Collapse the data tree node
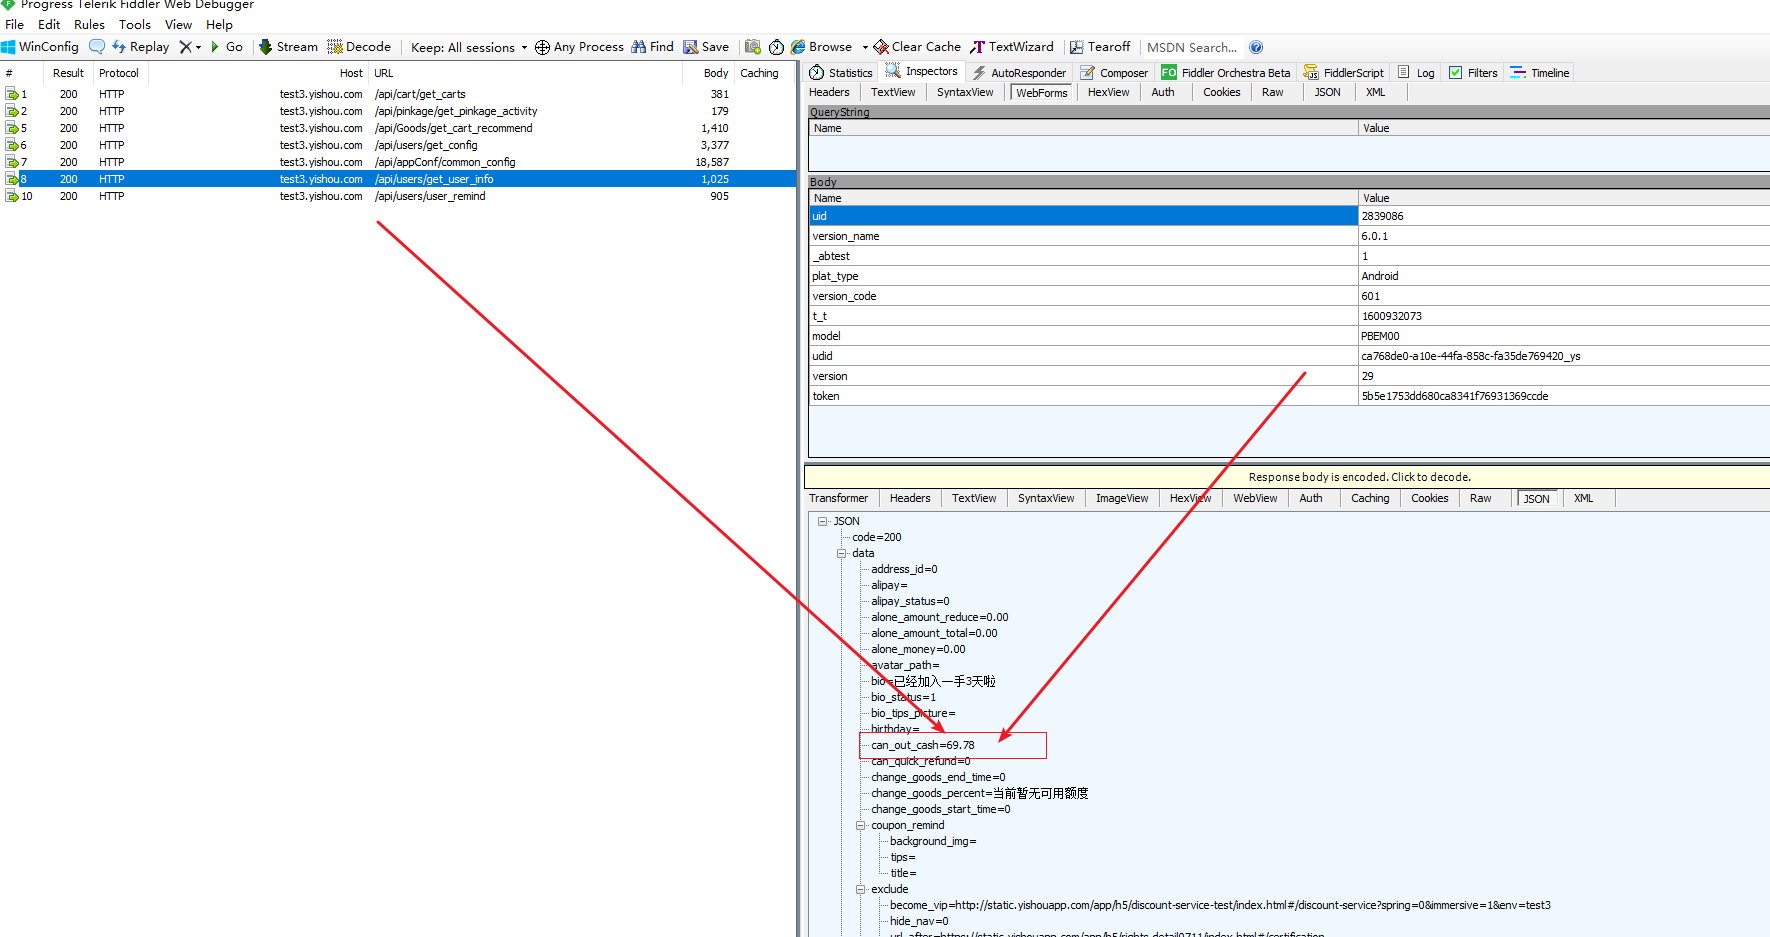The image size is (1770, 937). pos(841,553)
